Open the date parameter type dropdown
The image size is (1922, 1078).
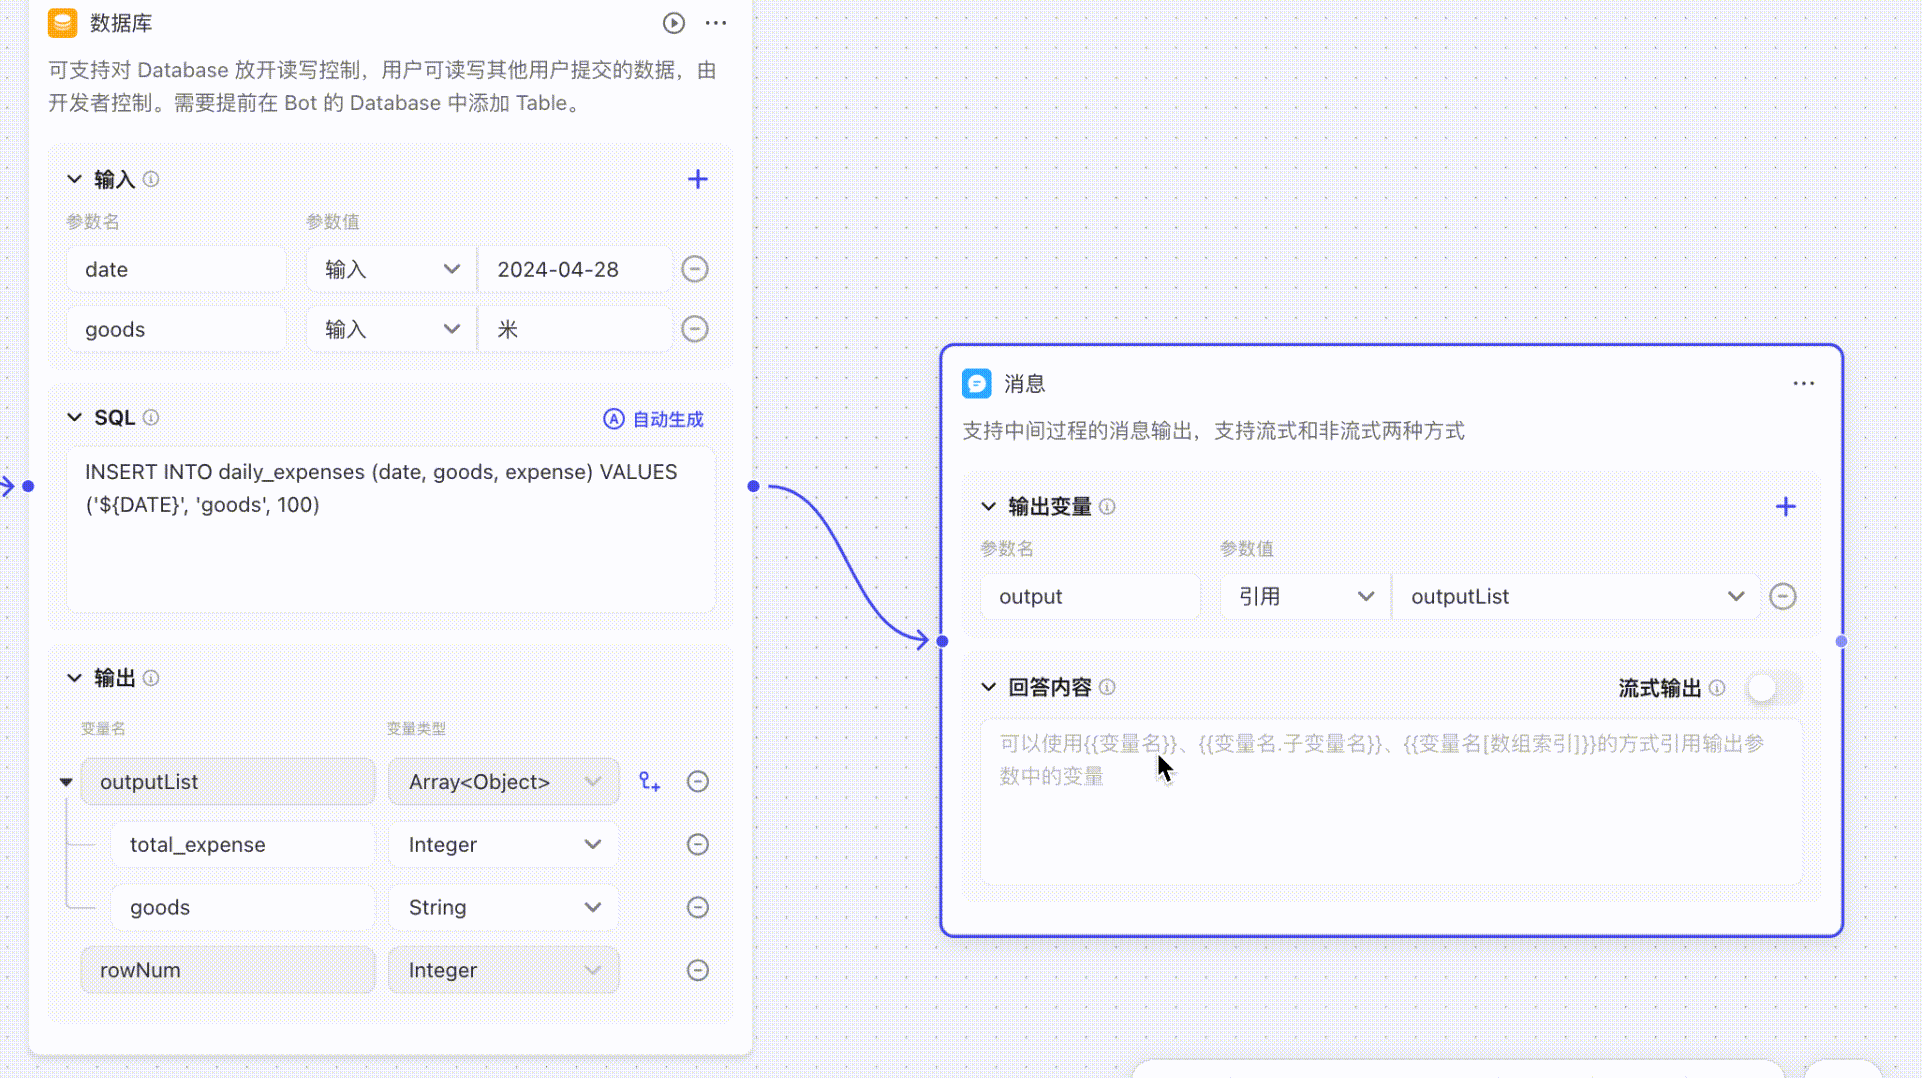391,270
